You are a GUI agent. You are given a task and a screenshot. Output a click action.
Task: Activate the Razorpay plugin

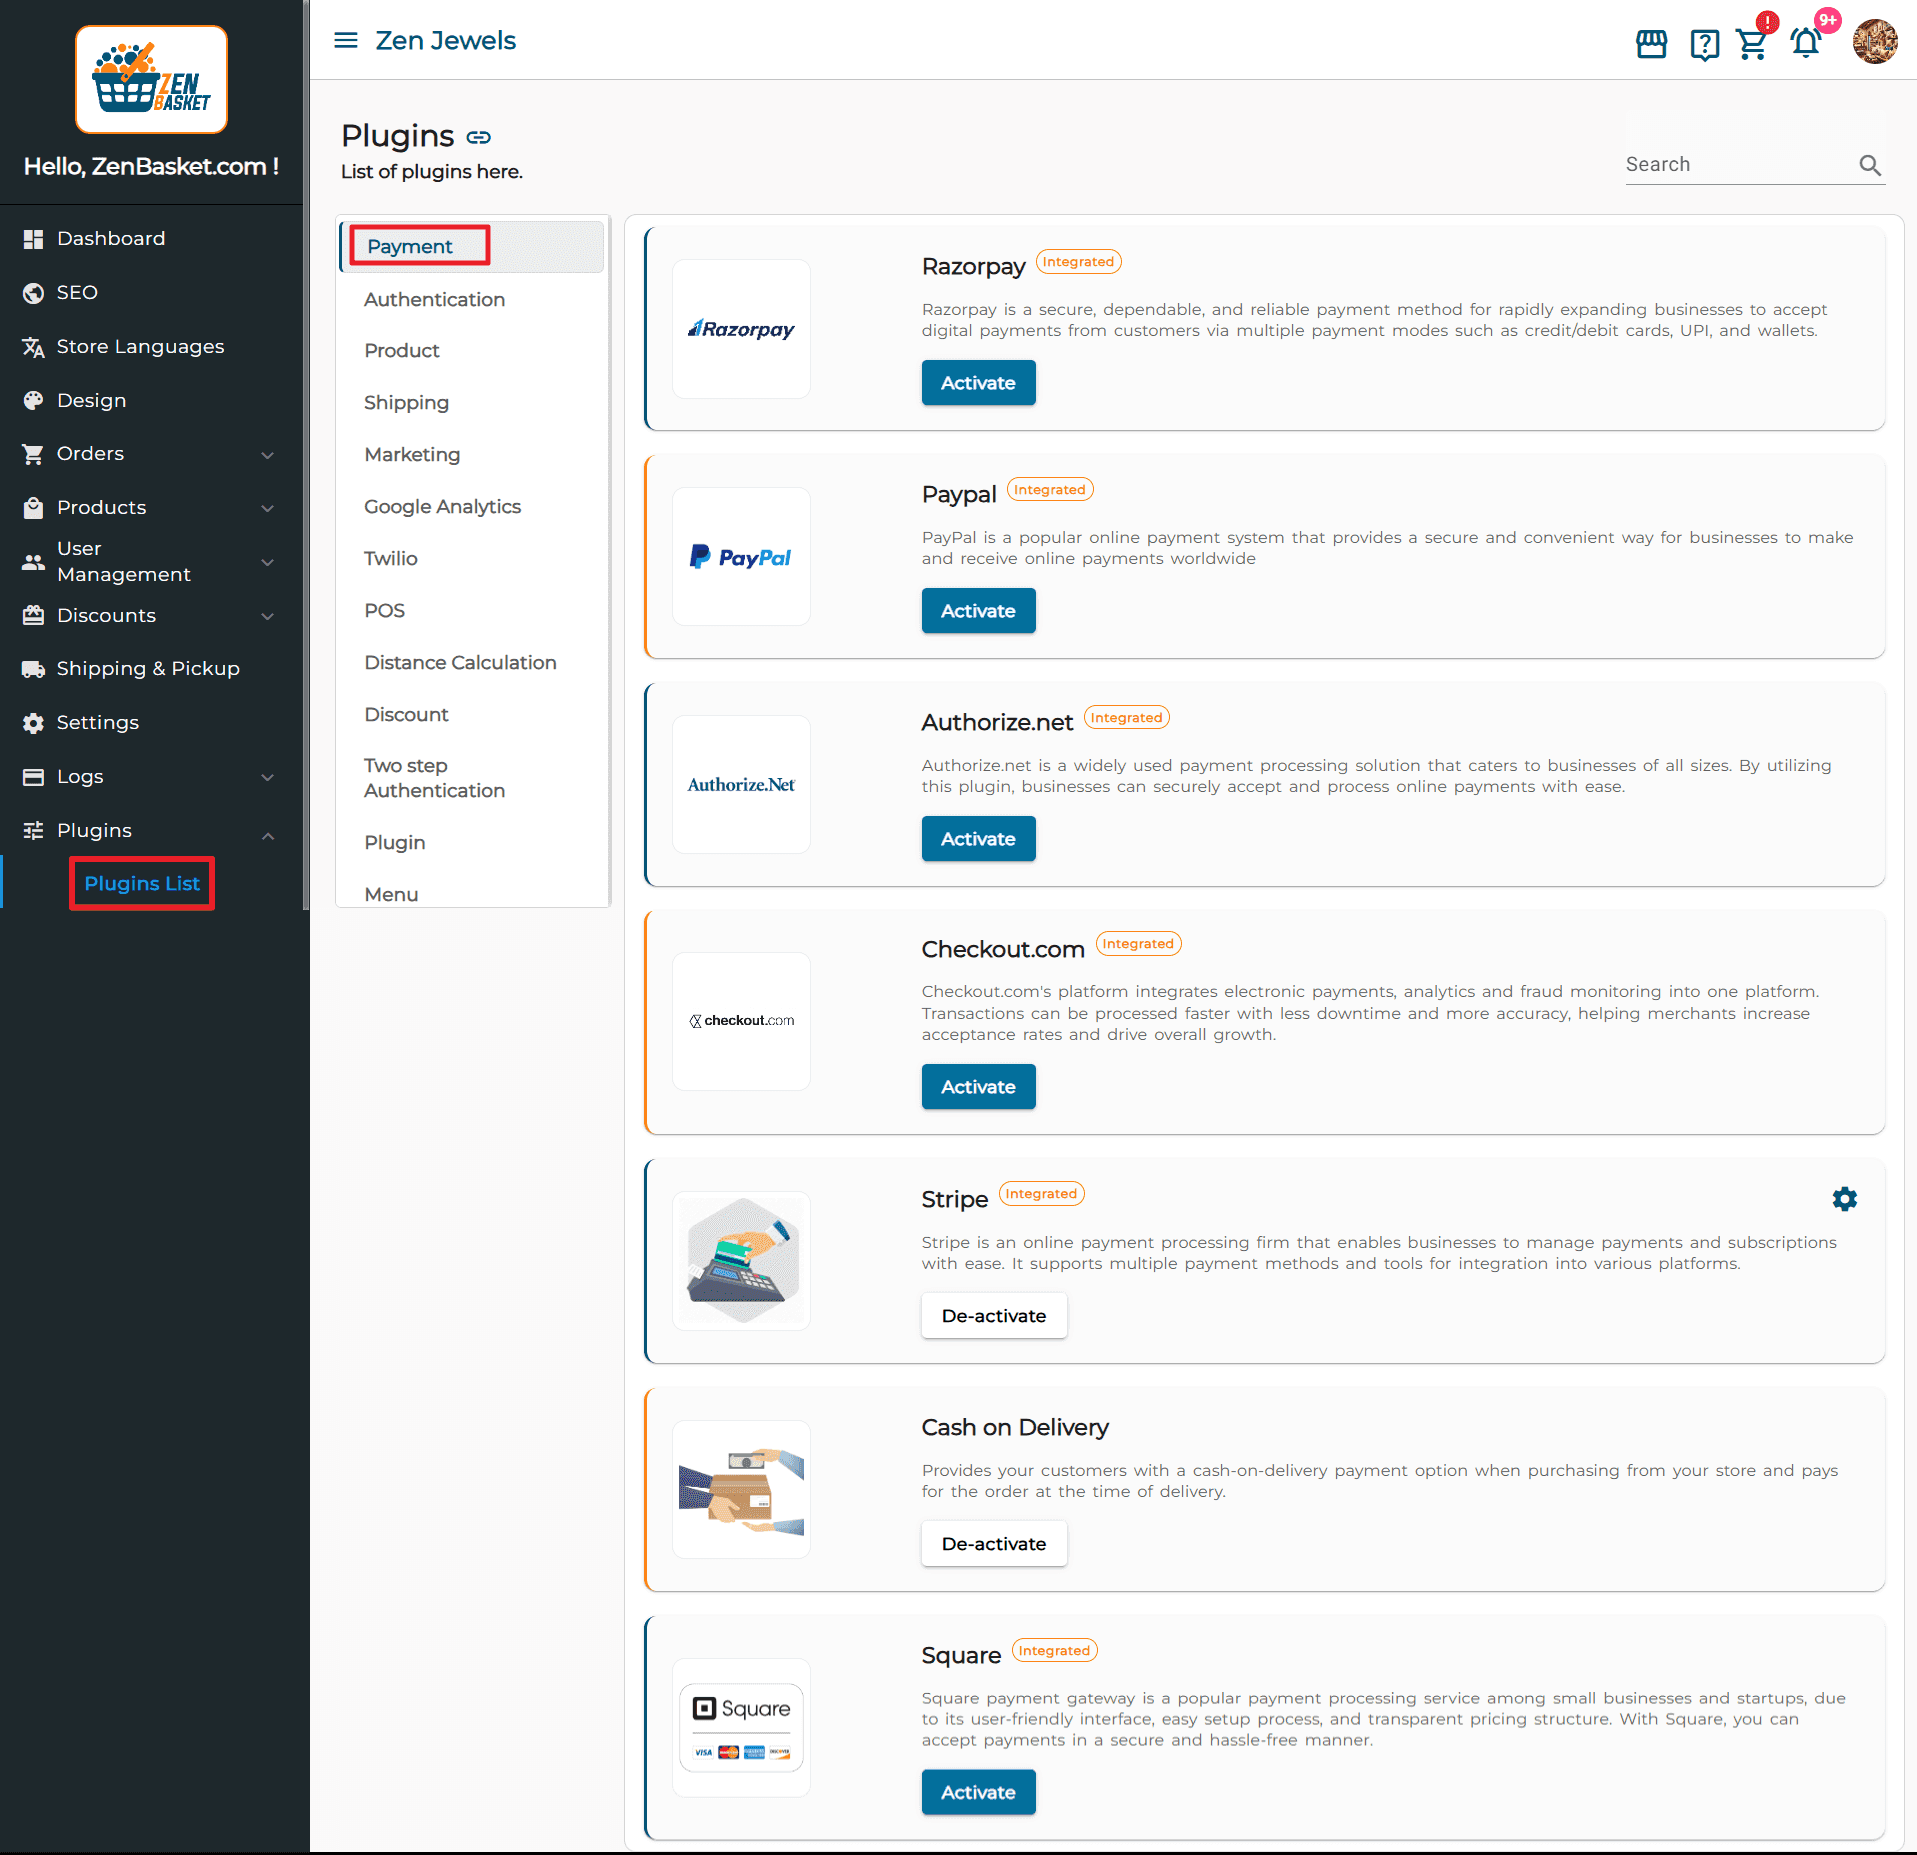coord(977,383)
